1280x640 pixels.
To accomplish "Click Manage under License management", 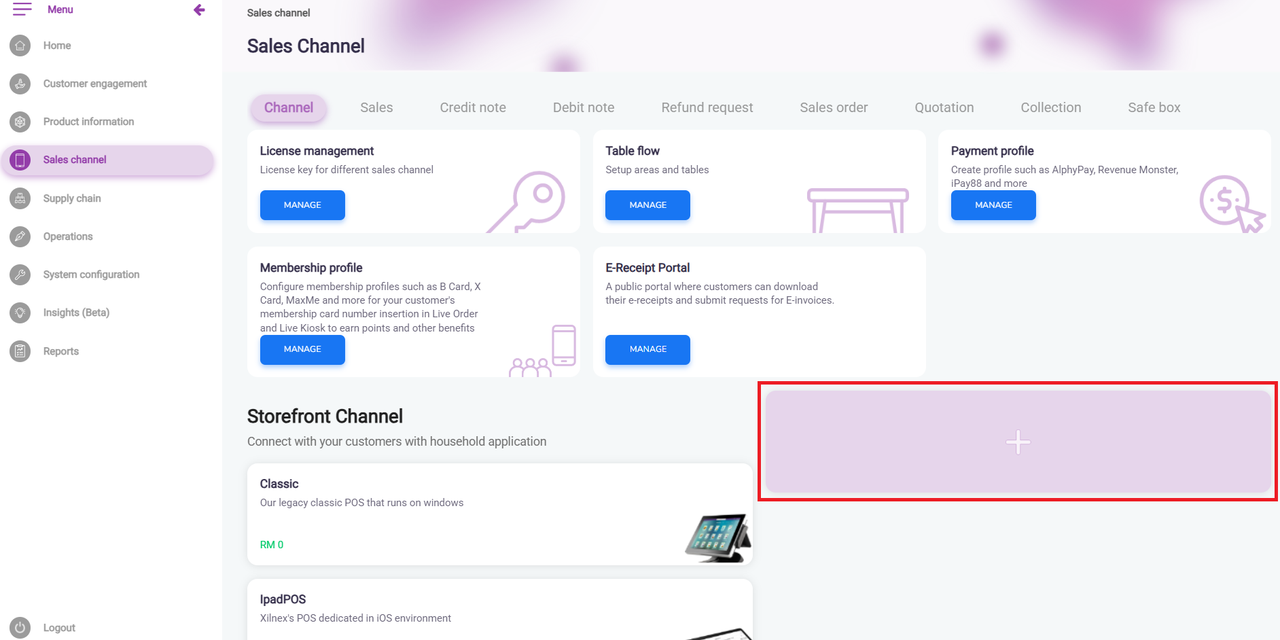I will tap(302, 205).
